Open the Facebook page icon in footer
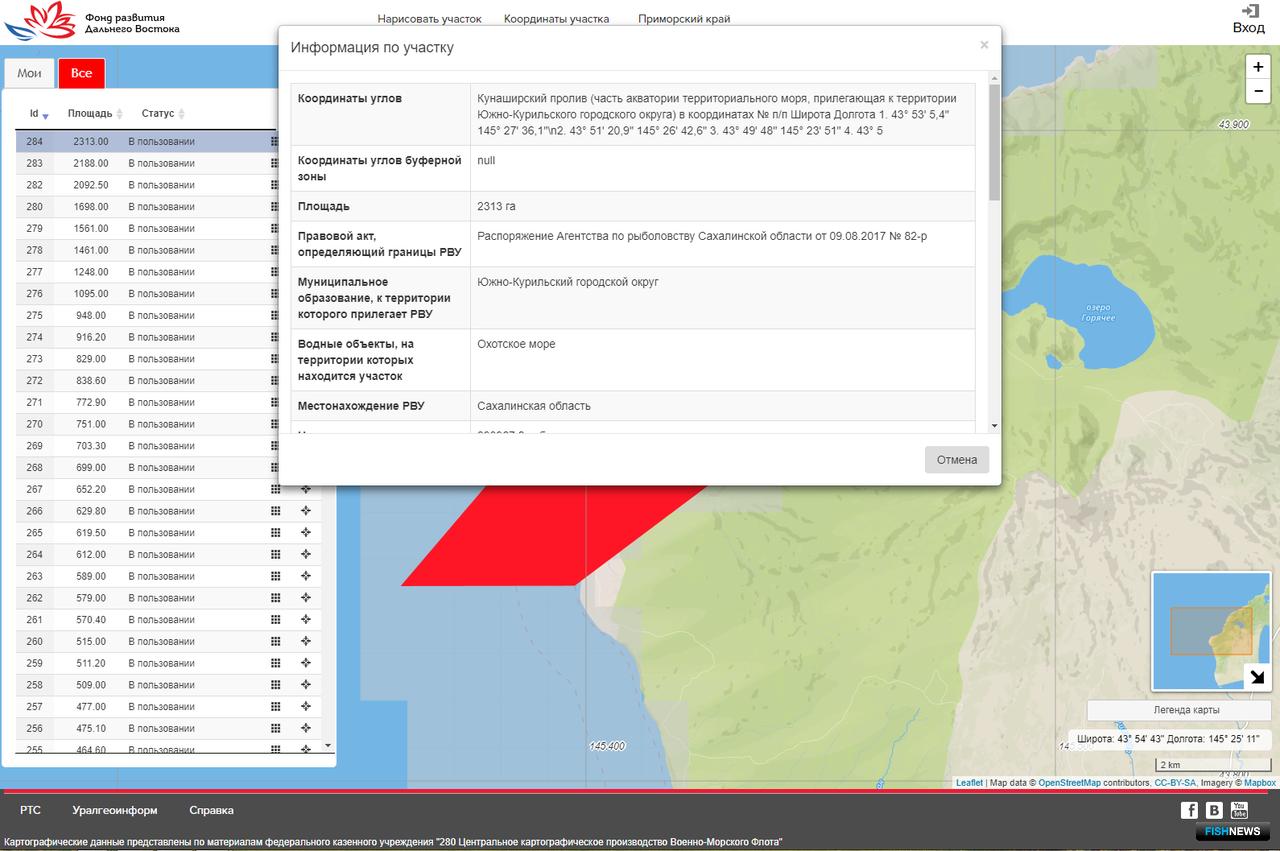The image size is (1280, 851). 1189,810
